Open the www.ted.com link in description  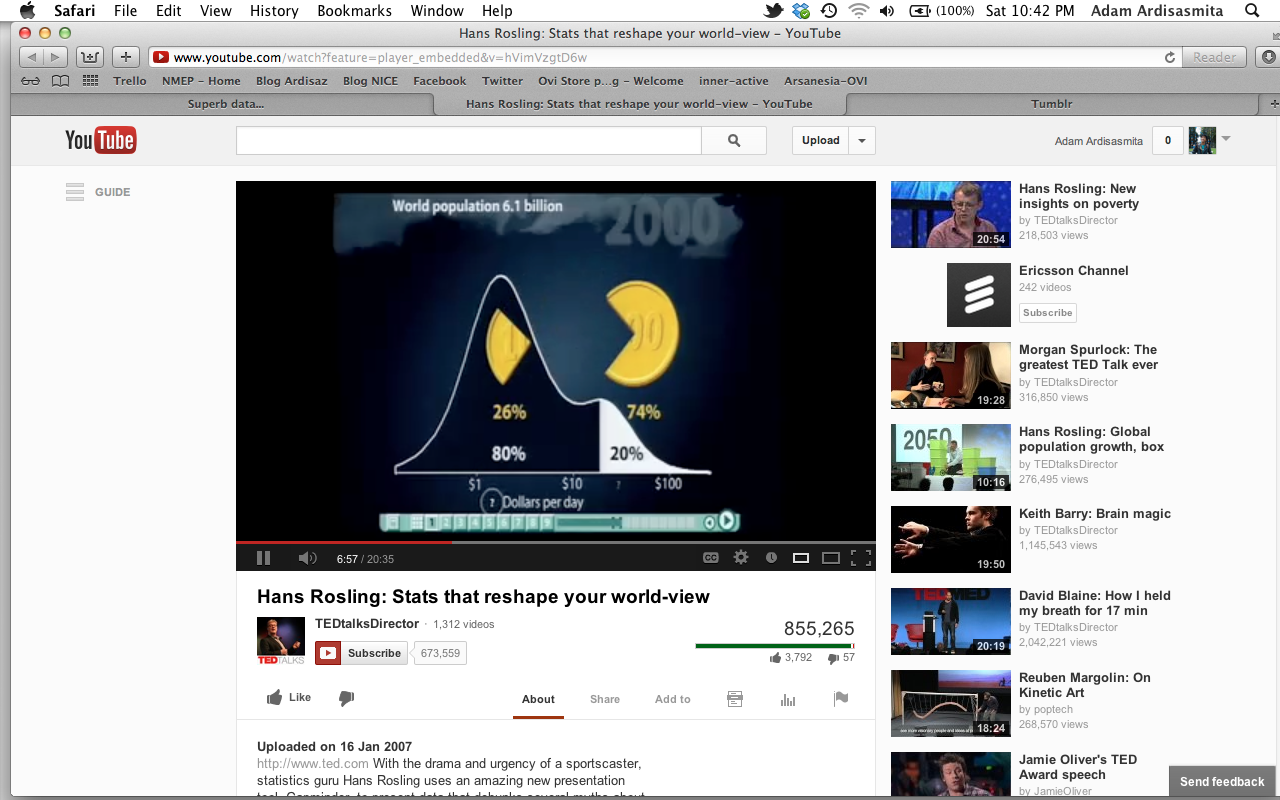tap(312, 764)
